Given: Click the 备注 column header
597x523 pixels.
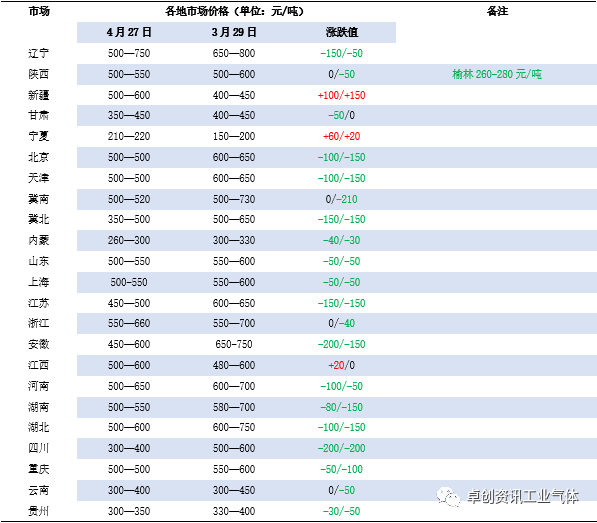Looking at the screenshot, I should 497,11.
